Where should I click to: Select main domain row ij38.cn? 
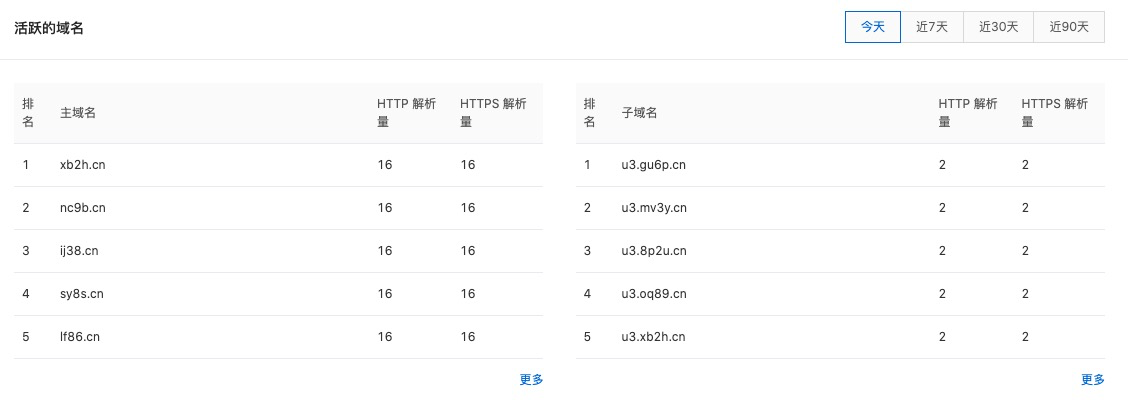(278, 251)
